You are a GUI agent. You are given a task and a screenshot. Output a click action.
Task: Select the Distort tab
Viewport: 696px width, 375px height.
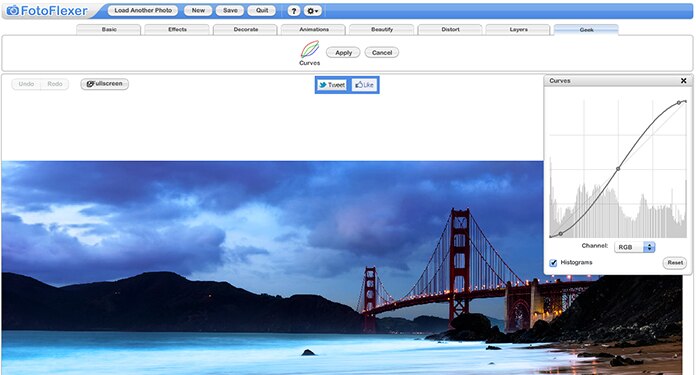450,30
